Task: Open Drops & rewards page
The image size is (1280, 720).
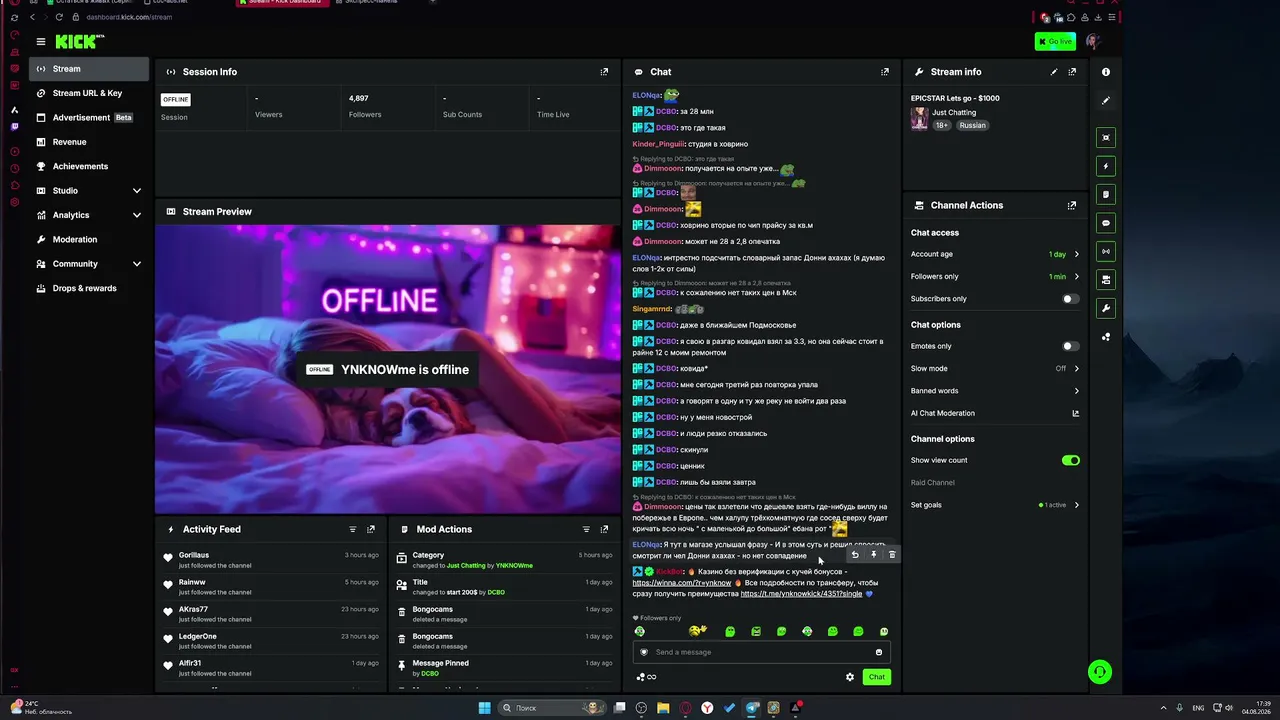Action: pyautogui.click(x=88, y=288)
